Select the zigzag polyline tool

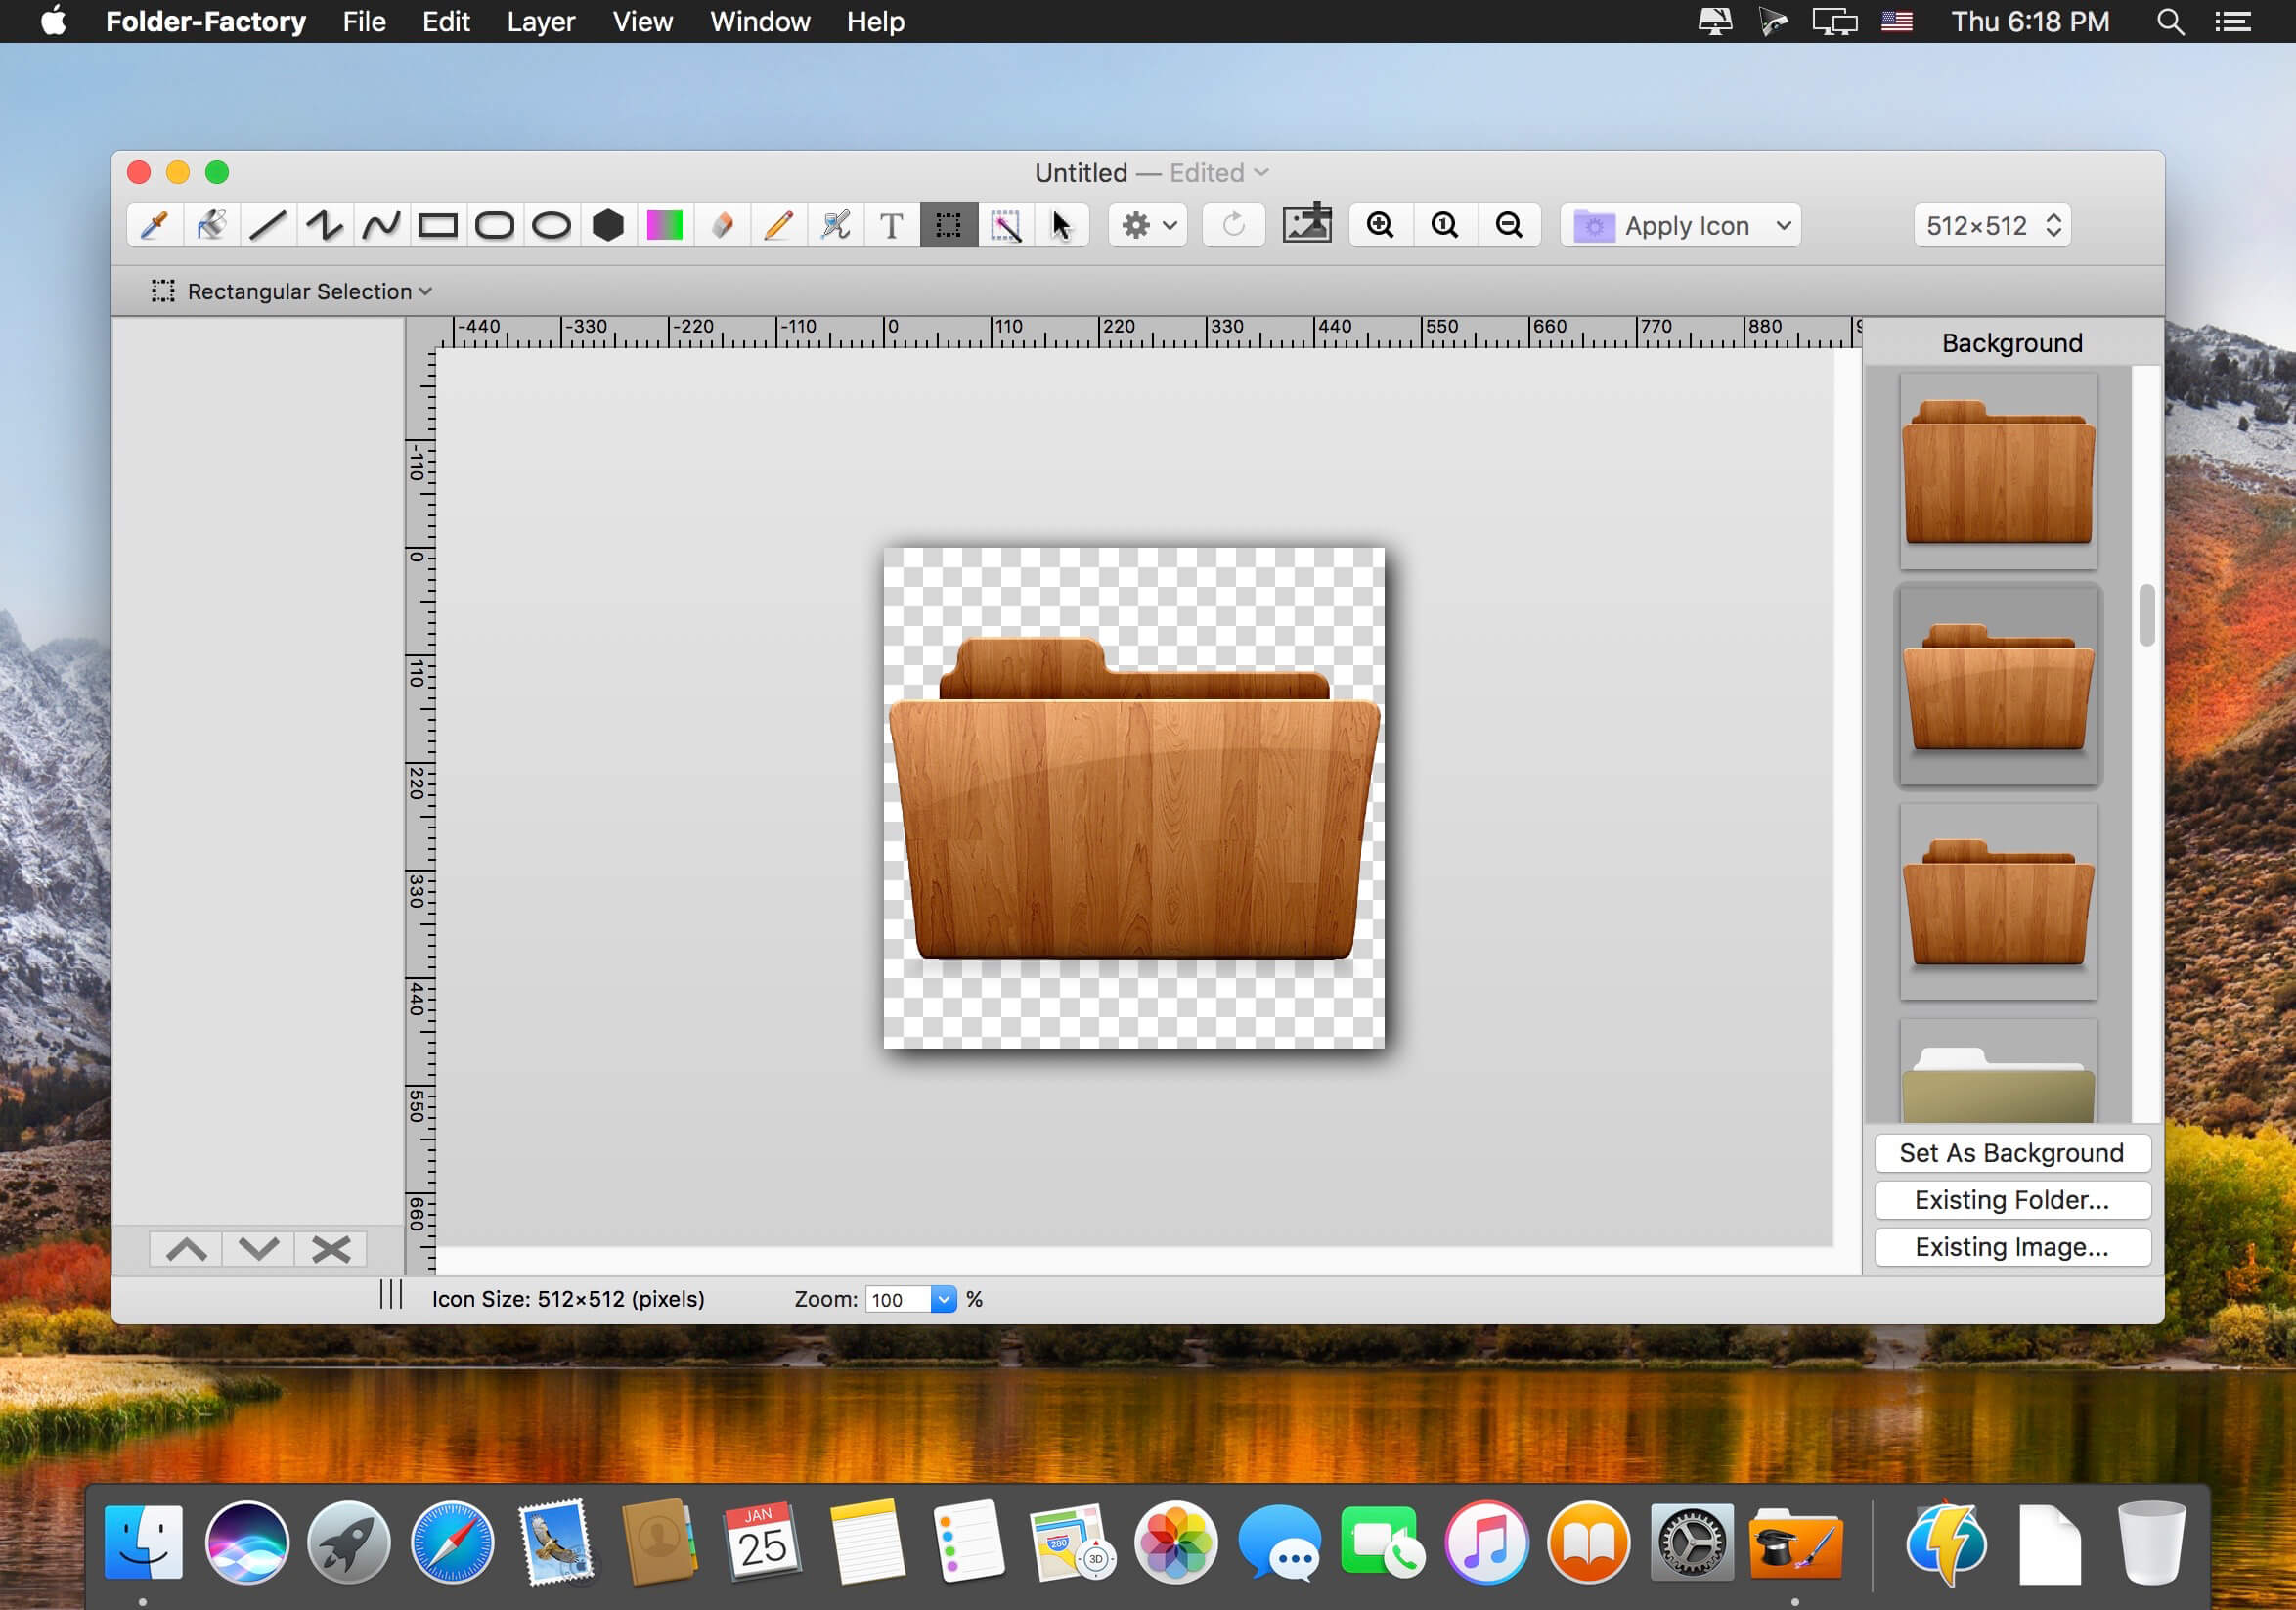coord(324,225)
